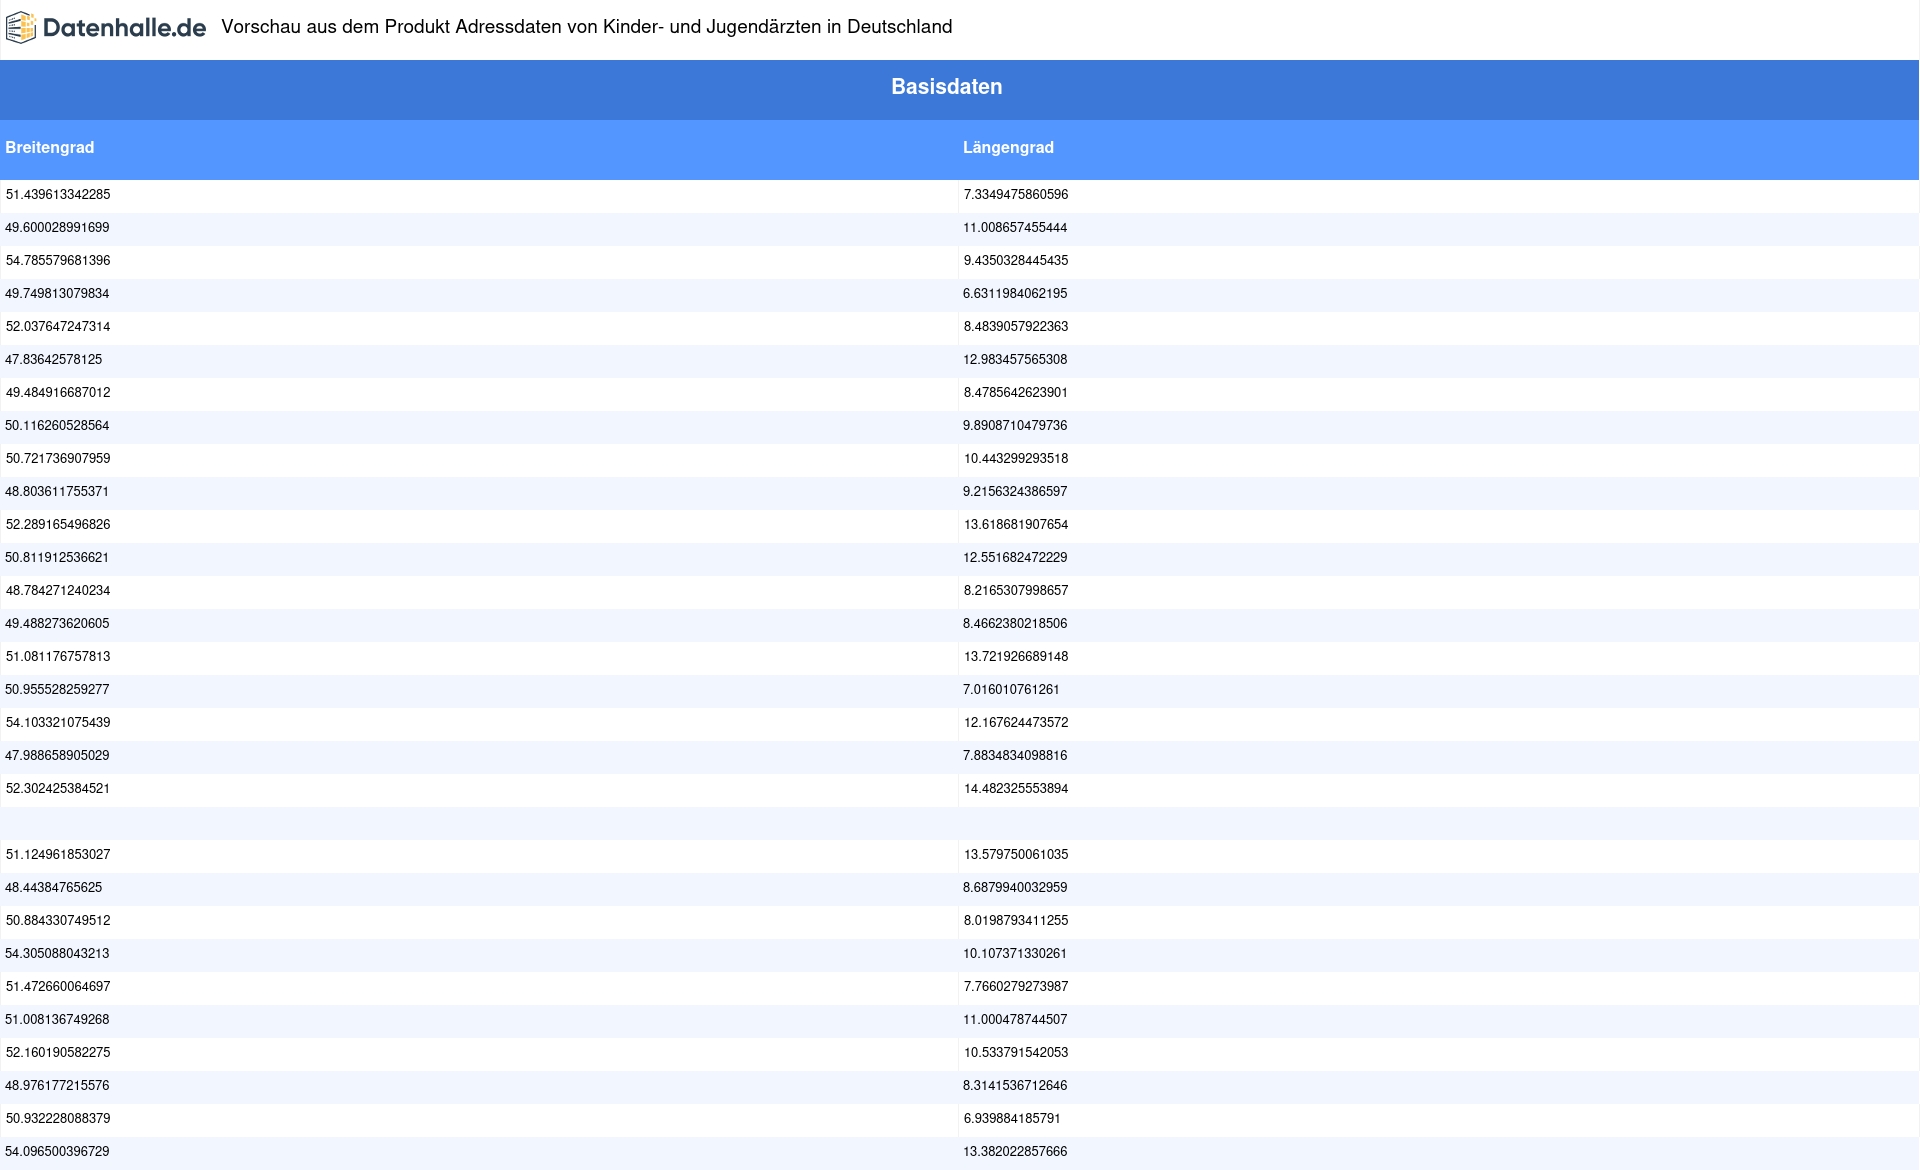Select cell 9.4350328445435
Screen dimensions: 1920x1170
point(1015,261)
